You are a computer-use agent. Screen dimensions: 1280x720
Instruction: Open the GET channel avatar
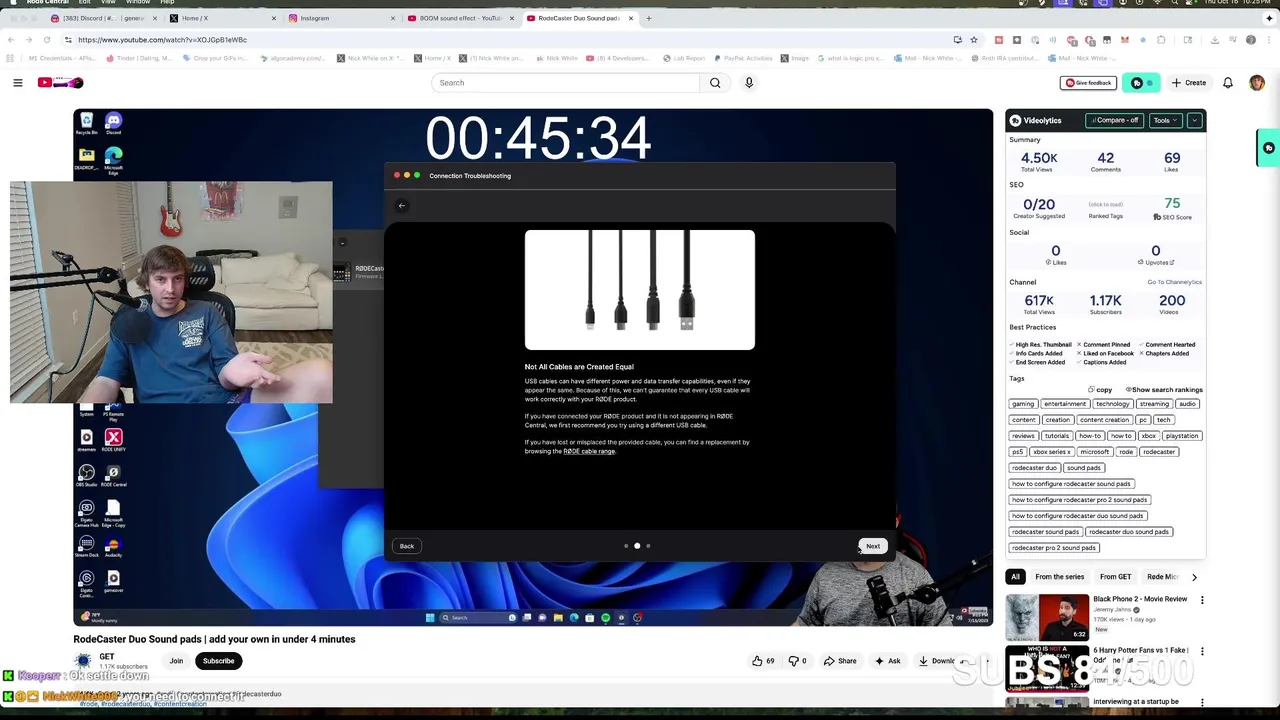pos(83,660)
